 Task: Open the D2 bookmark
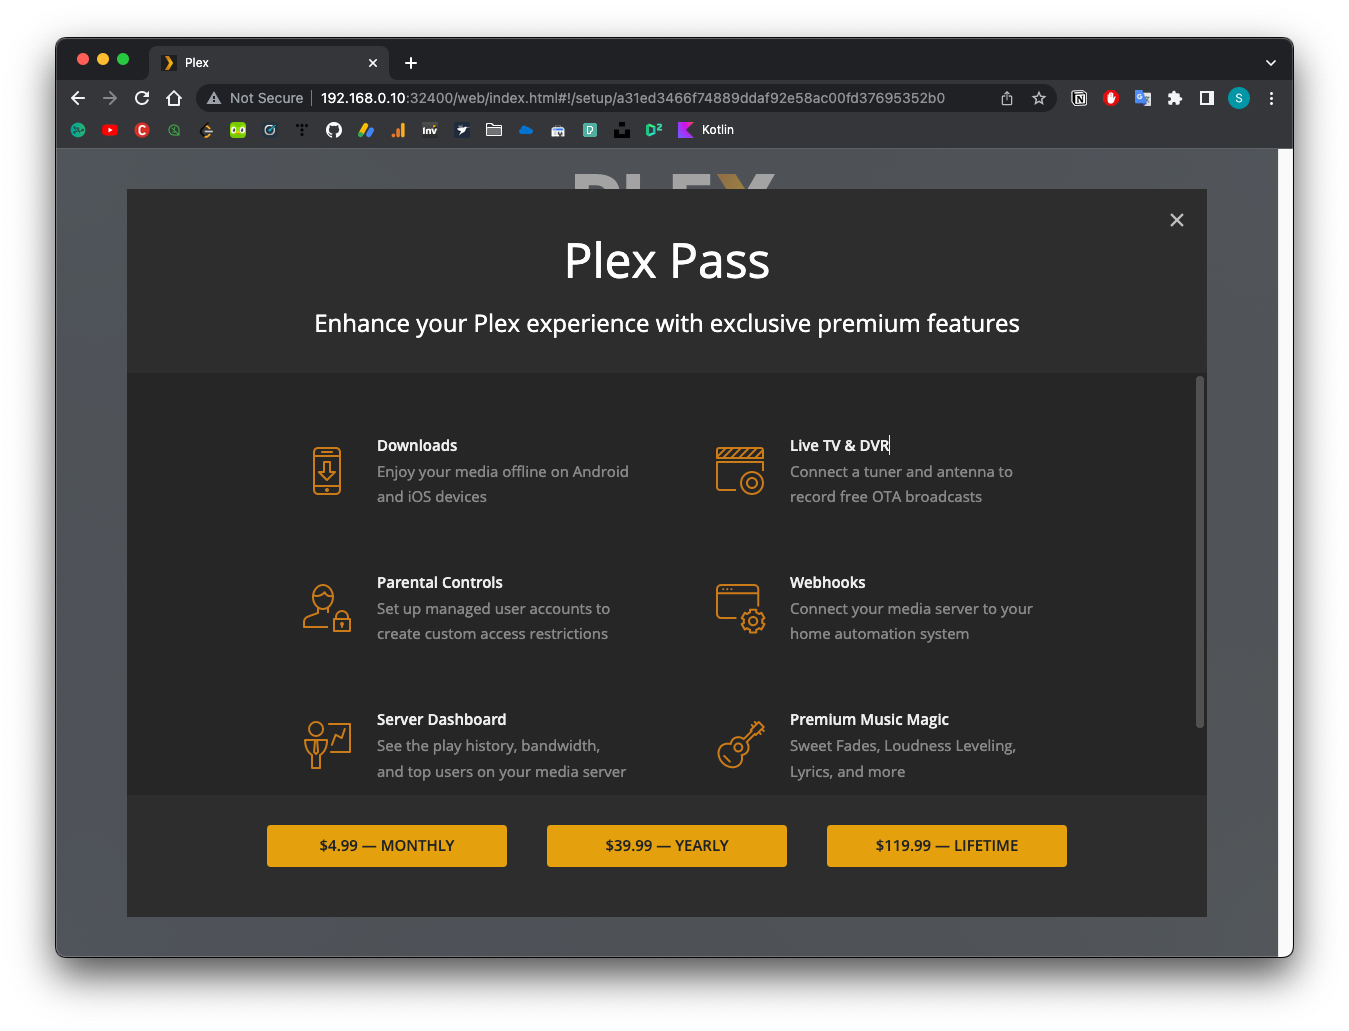pyautogui.click(x=654, y=130)
